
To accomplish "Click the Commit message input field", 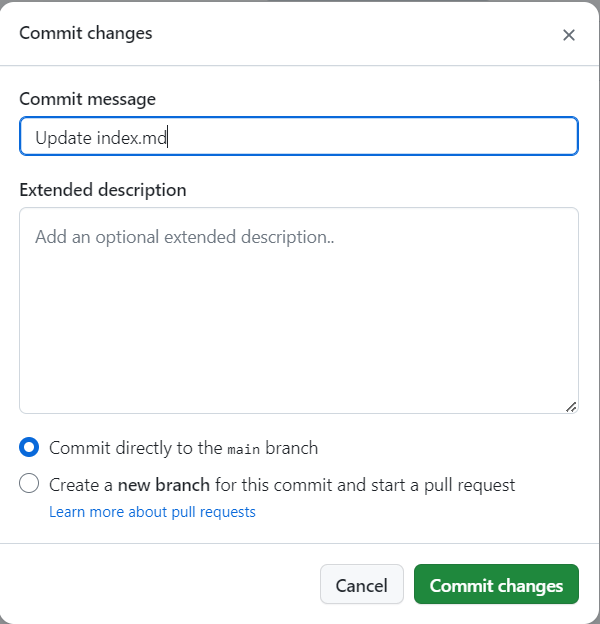I will click(299, 136).
